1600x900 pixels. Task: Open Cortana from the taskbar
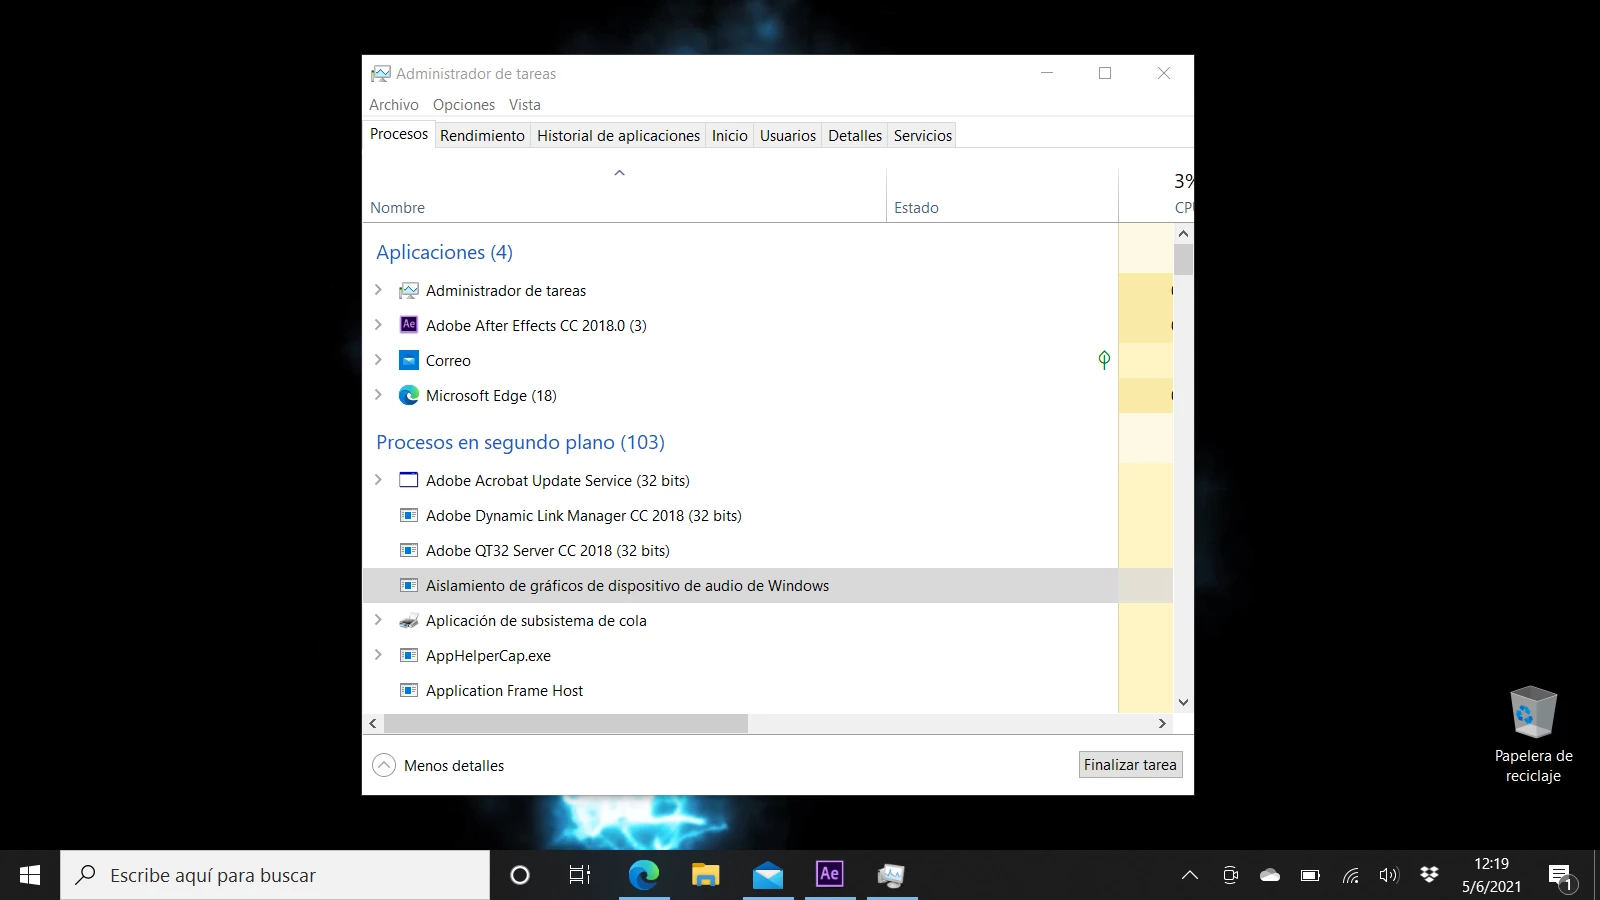520,875
